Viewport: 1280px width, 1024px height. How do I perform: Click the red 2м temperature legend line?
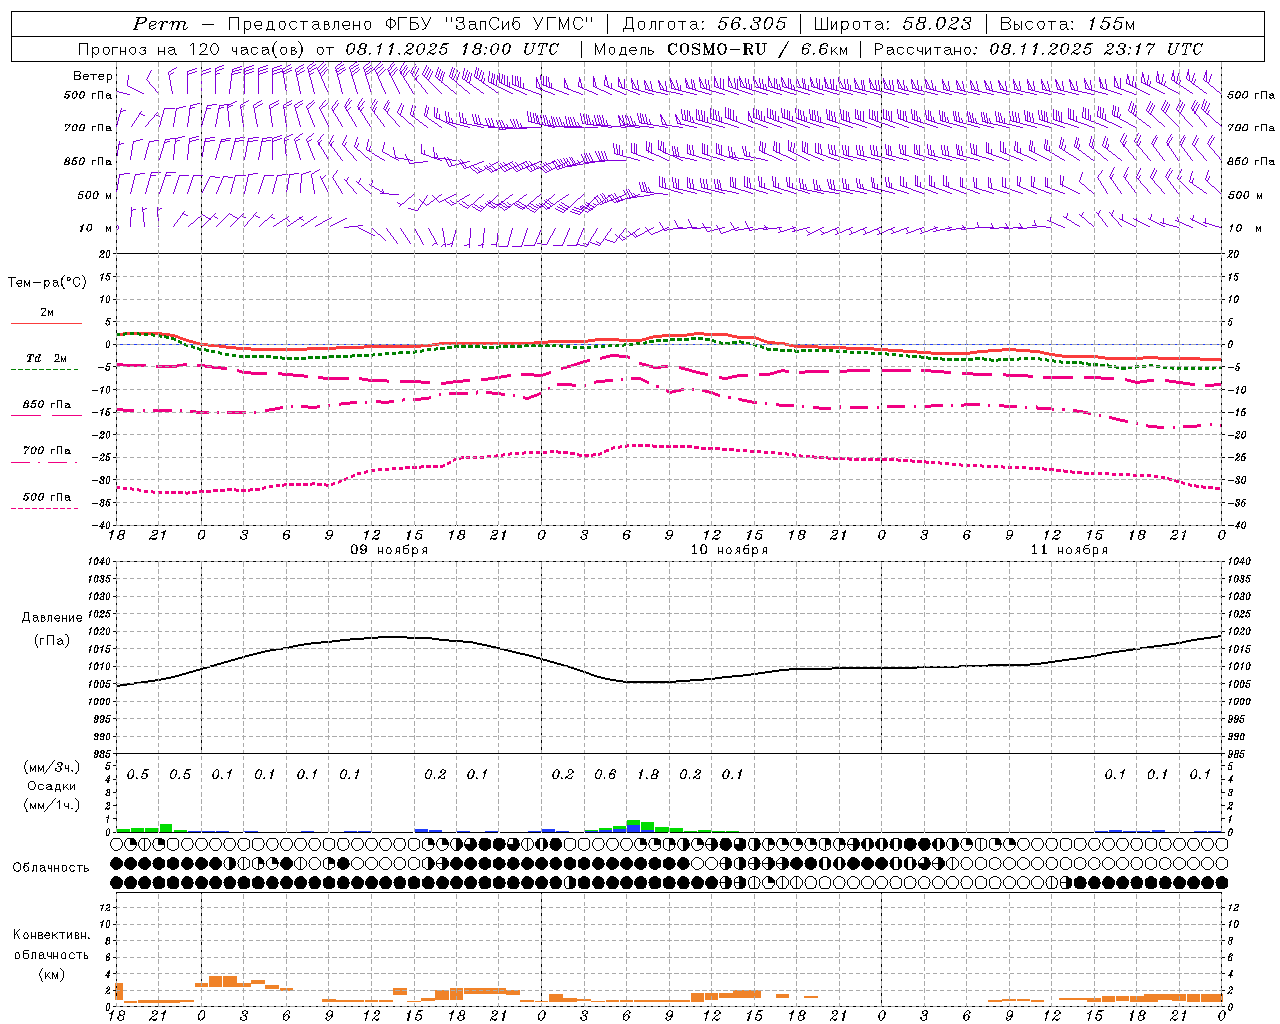pos(47,323)
